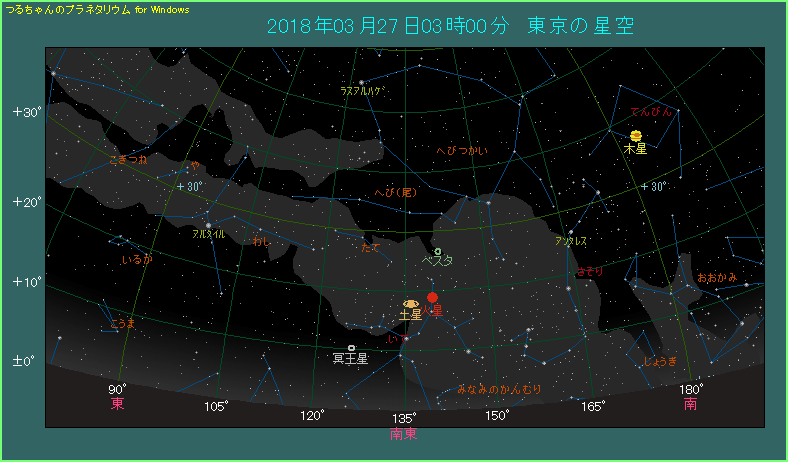788x462 pixels.
Task: Click the Southeast (南東) direction label
Action: click(404, 433)
